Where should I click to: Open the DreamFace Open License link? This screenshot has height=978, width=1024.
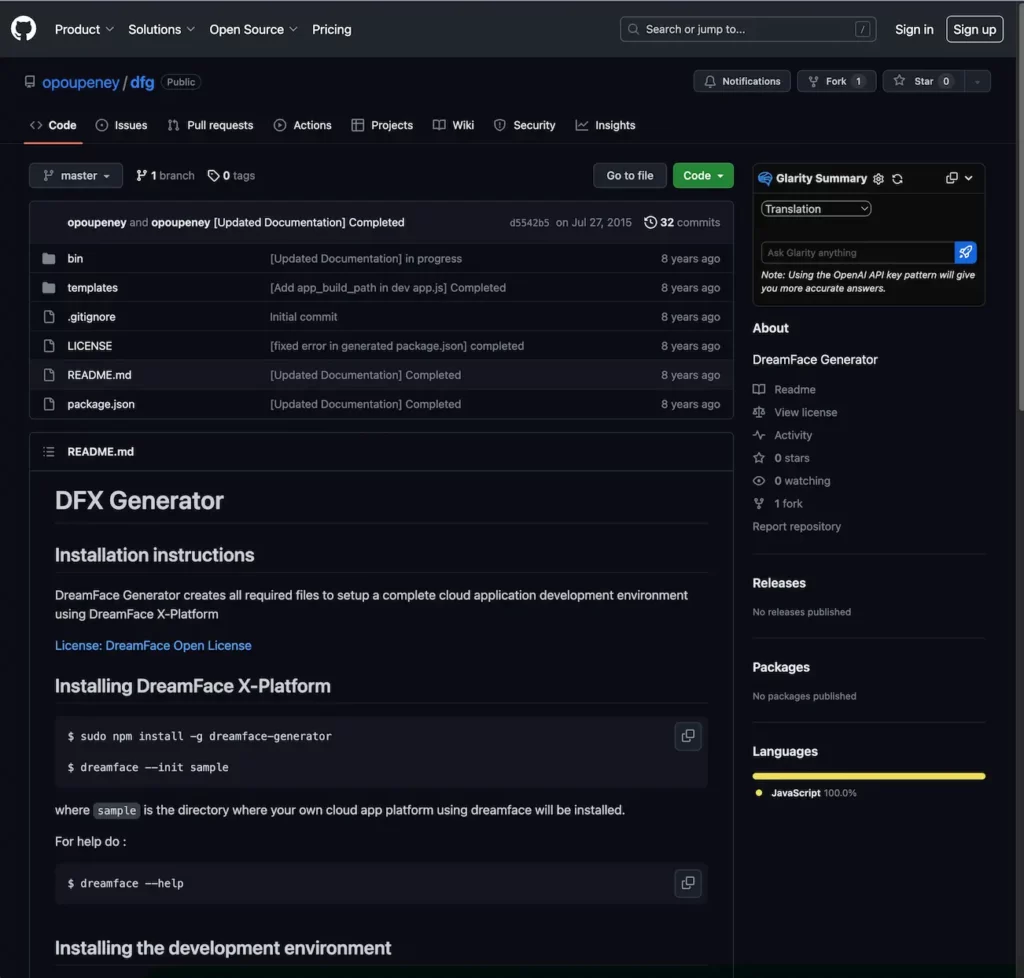[x=153, y=645]
